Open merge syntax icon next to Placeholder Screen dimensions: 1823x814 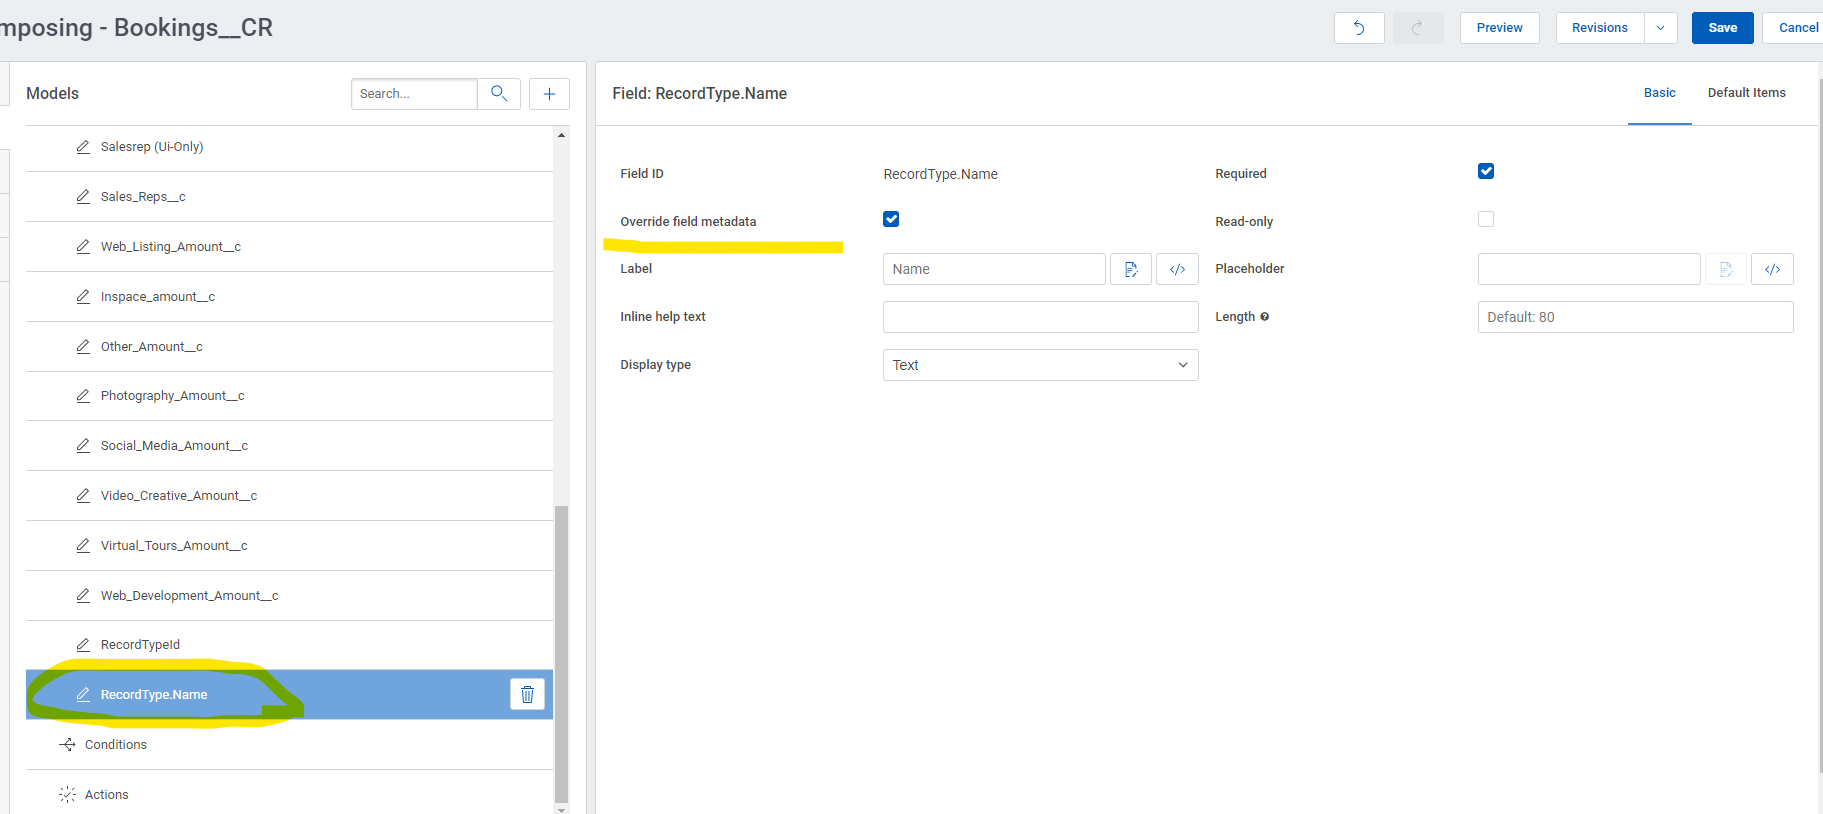click(x=1773, y=269)
